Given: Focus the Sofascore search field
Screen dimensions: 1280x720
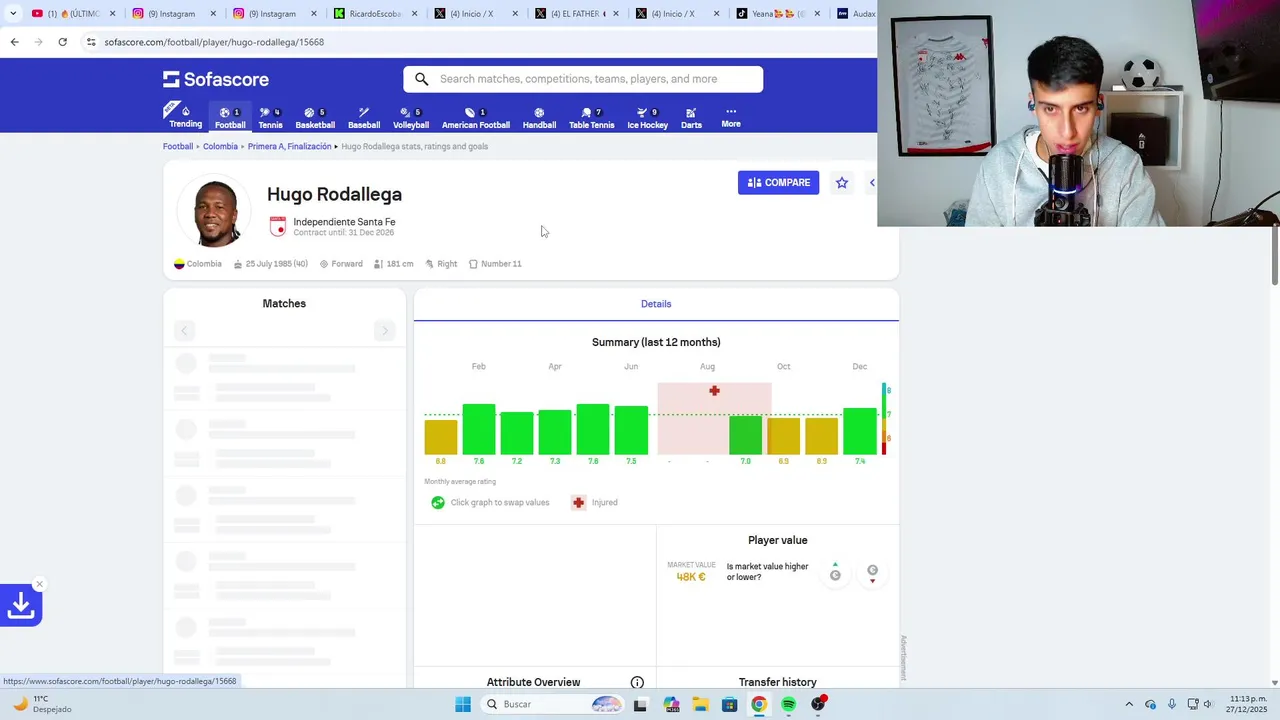Looking at the screenshot, I should 583,79.
